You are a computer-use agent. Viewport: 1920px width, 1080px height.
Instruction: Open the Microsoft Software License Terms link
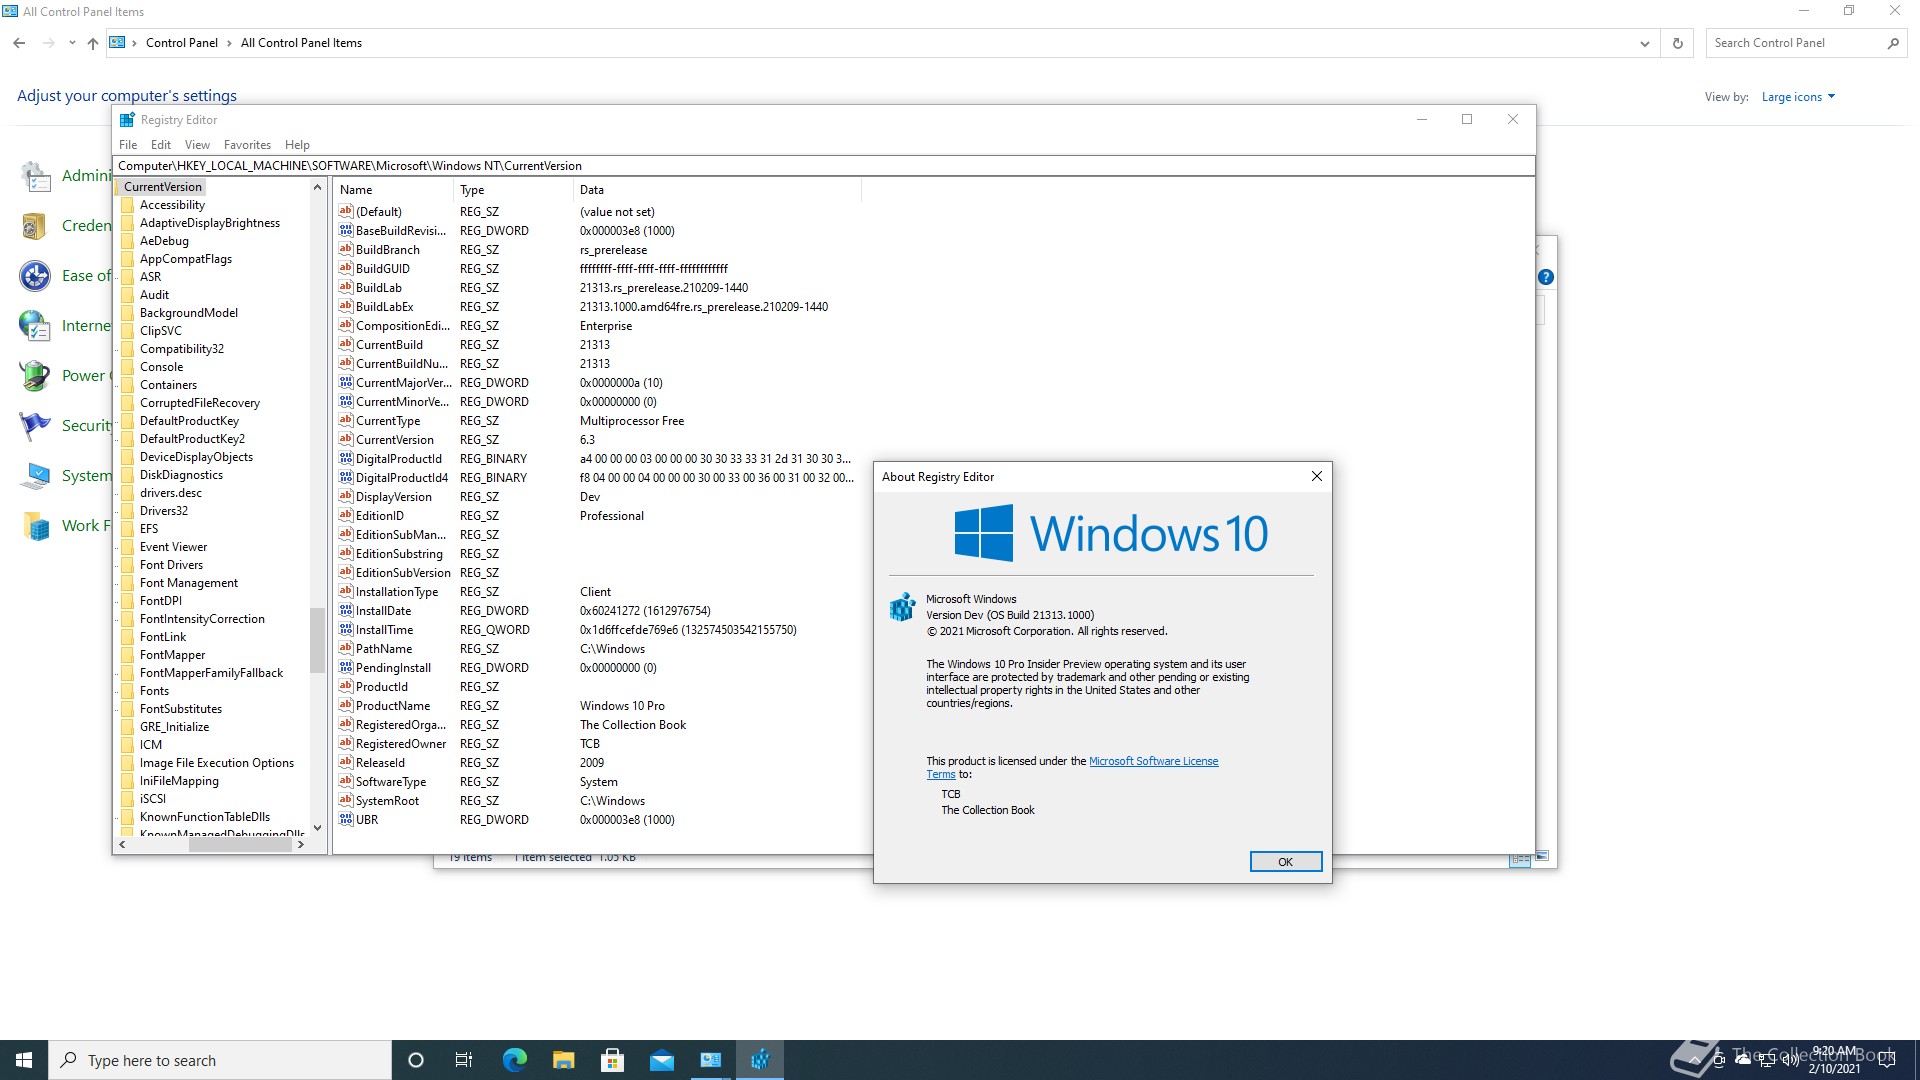[1153, 761]
